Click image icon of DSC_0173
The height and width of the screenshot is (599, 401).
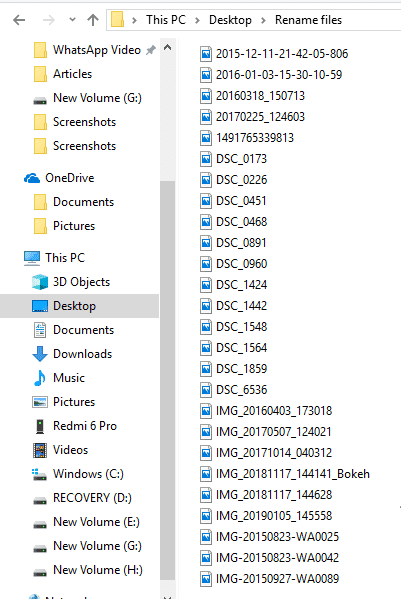point(206,159)
